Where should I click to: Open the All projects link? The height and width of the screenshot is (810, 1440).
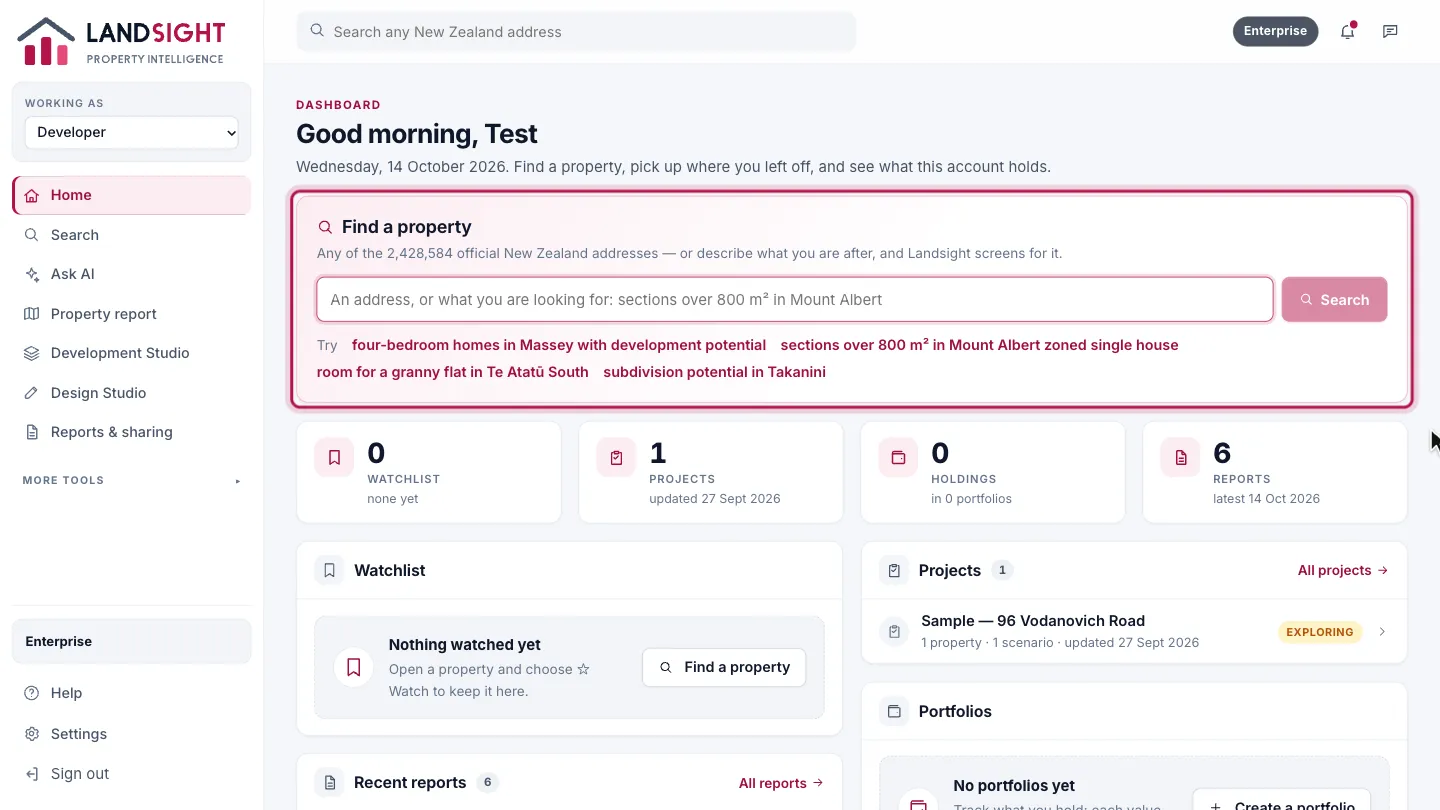[1343, 570]
